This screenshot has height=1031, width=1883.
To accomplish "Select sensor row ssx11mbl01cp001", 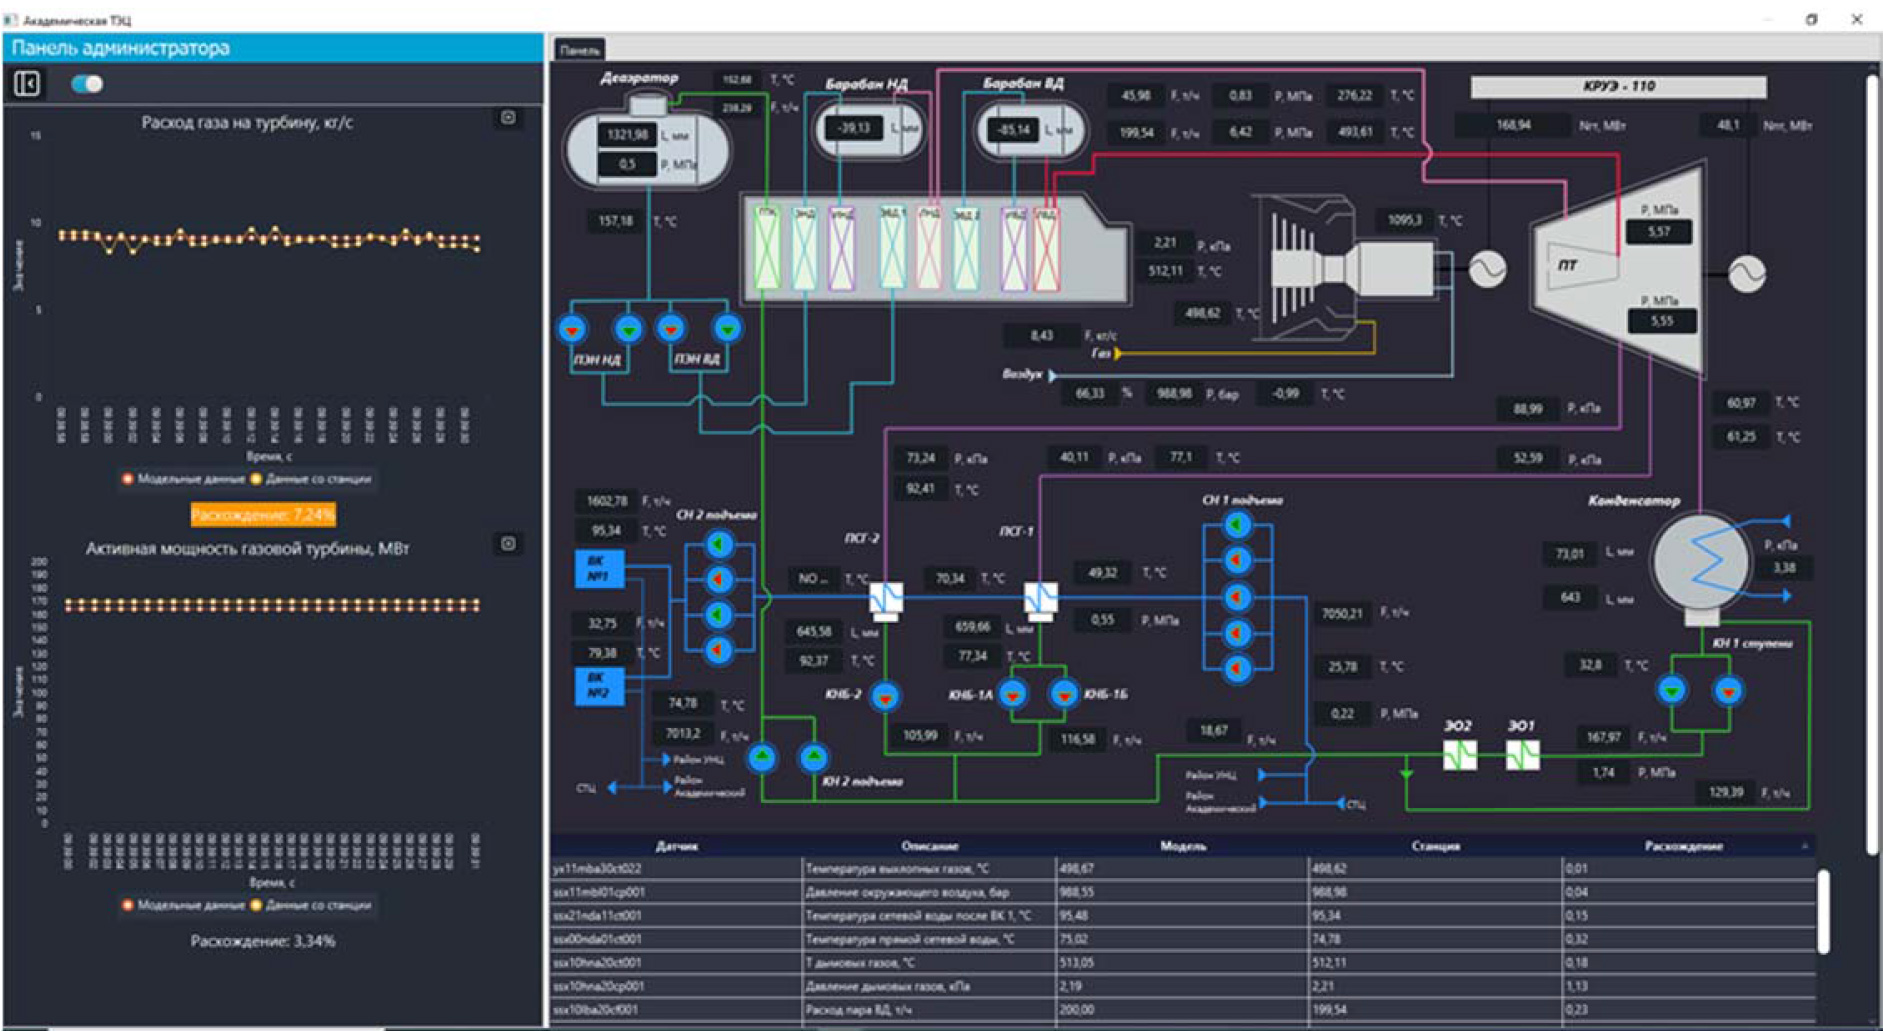I will click(1183, 892).
